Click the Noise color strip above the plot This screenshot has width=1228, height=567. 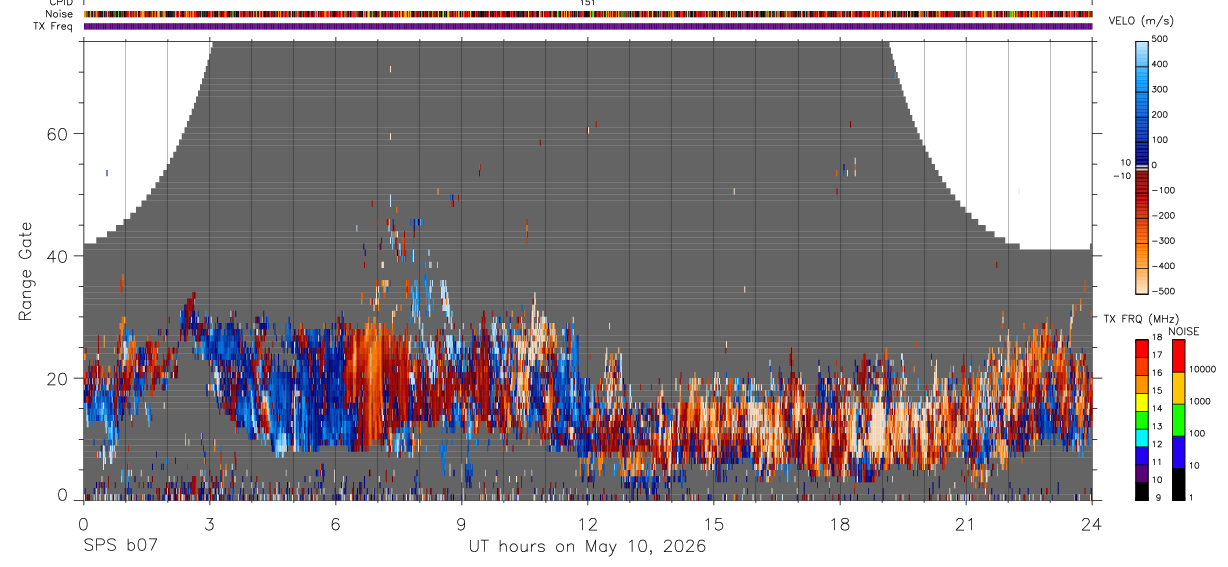click(x=588, y=14)
